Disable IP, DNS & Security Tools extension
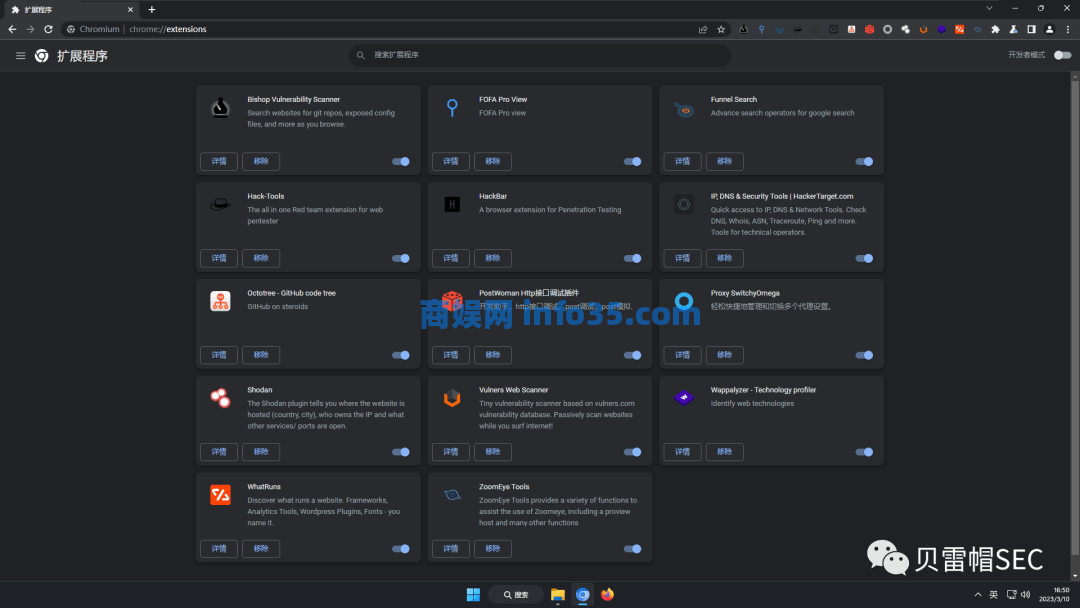Image resolution: width=1080 pixels, height=608 pixels. [864, 259]
